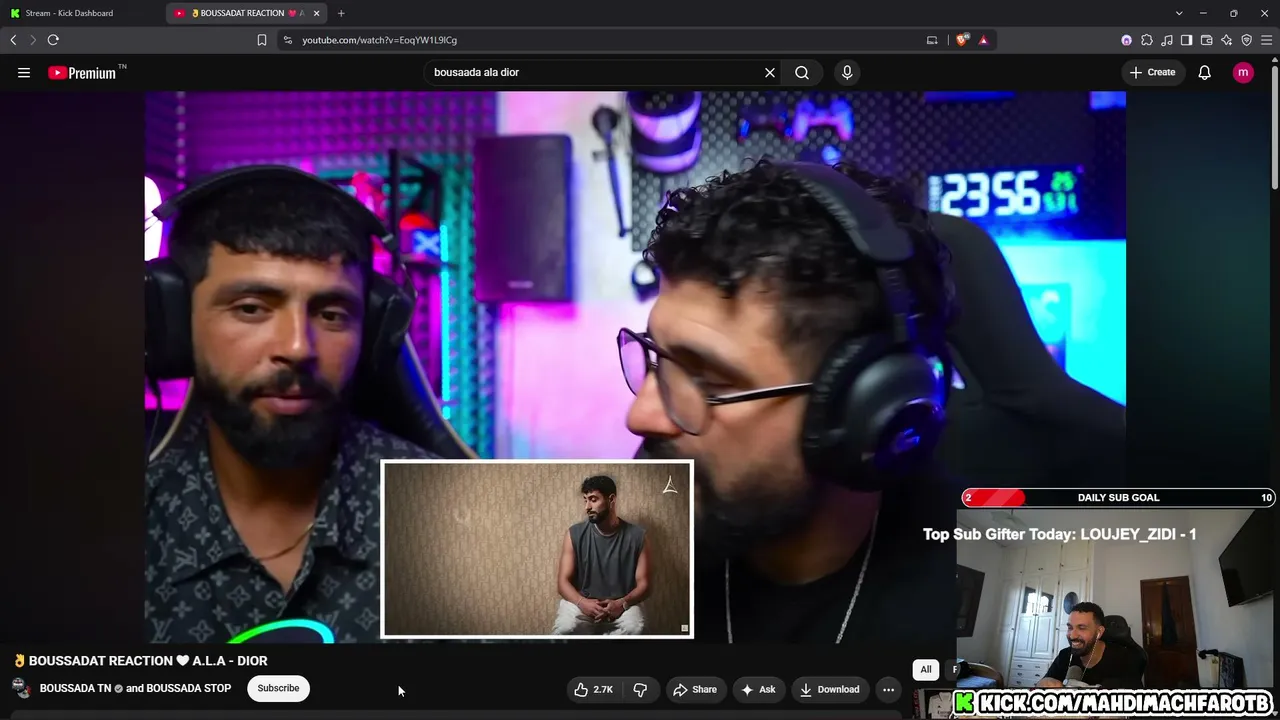Image resolution: width=1280 pixels, height=720 pixels.
Task: Subscribe to BOUSSADA TN channel
Action: (x=278, y=688)
